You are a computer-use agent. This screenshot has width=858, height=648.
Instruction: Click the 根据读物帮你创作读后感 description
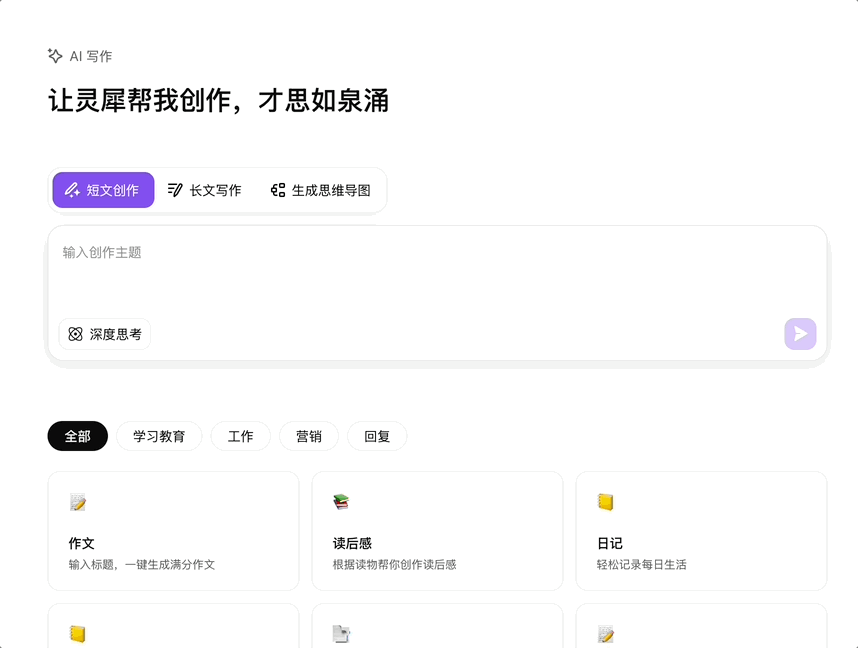pyautogui.click(x=395, y=564)
